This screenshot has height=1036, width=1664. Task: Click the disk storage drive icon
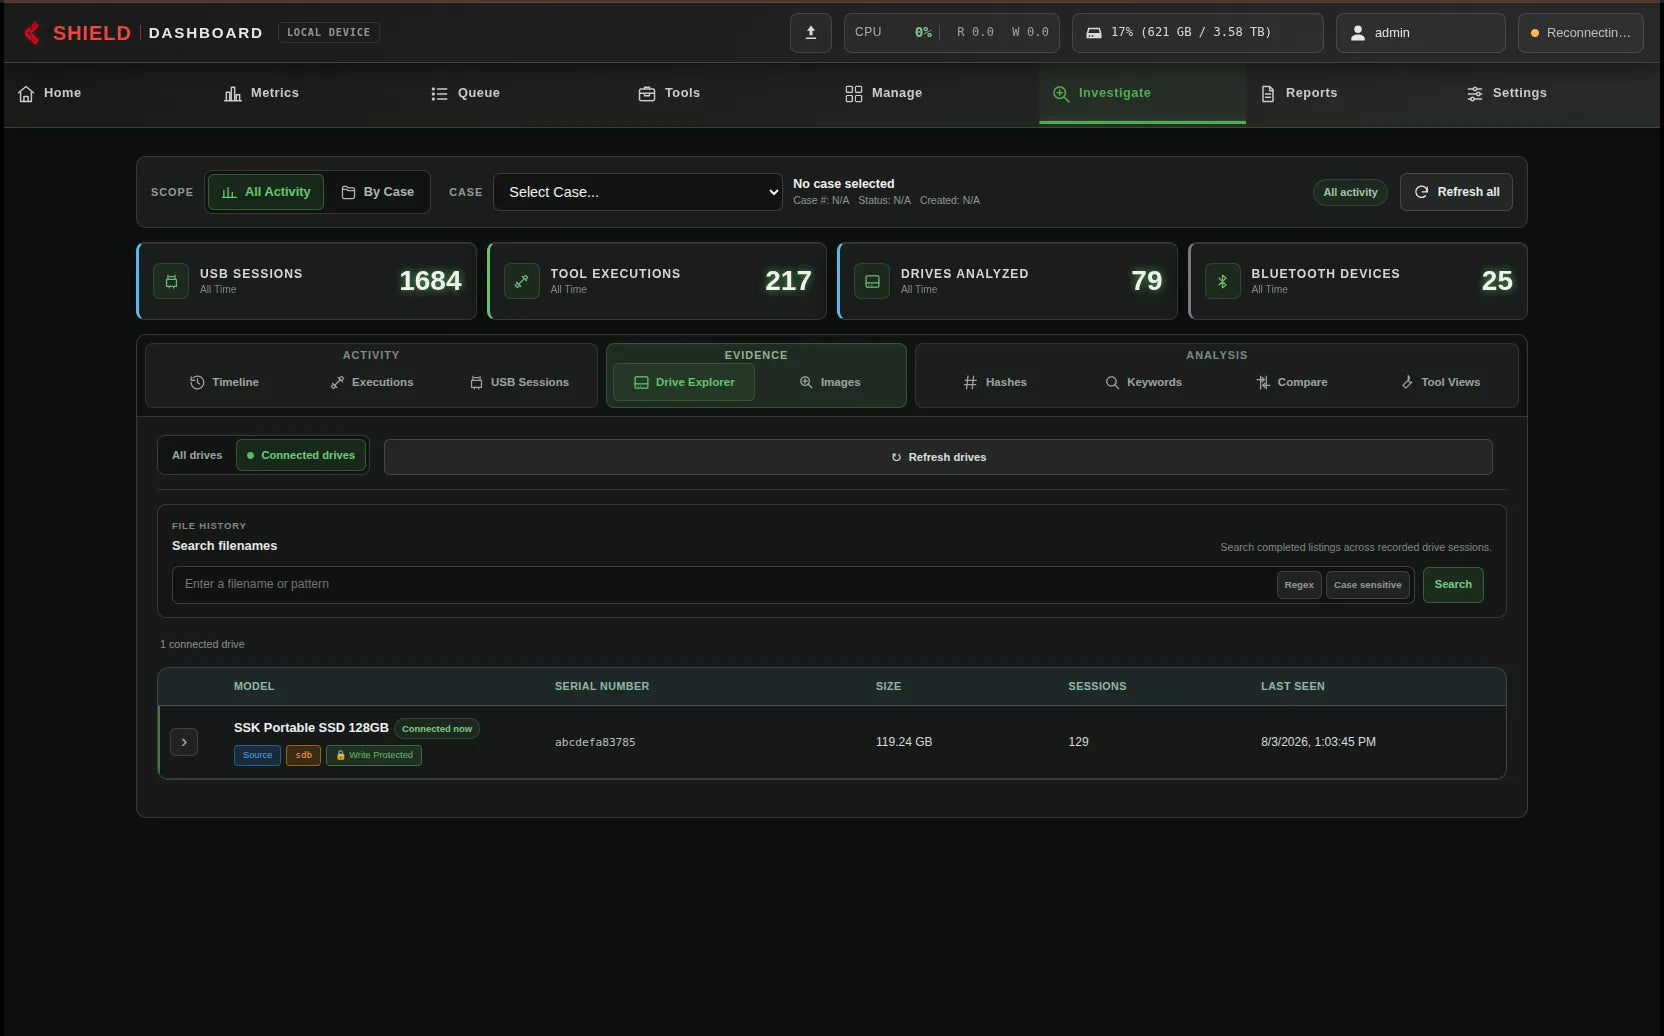[1094, 33]
